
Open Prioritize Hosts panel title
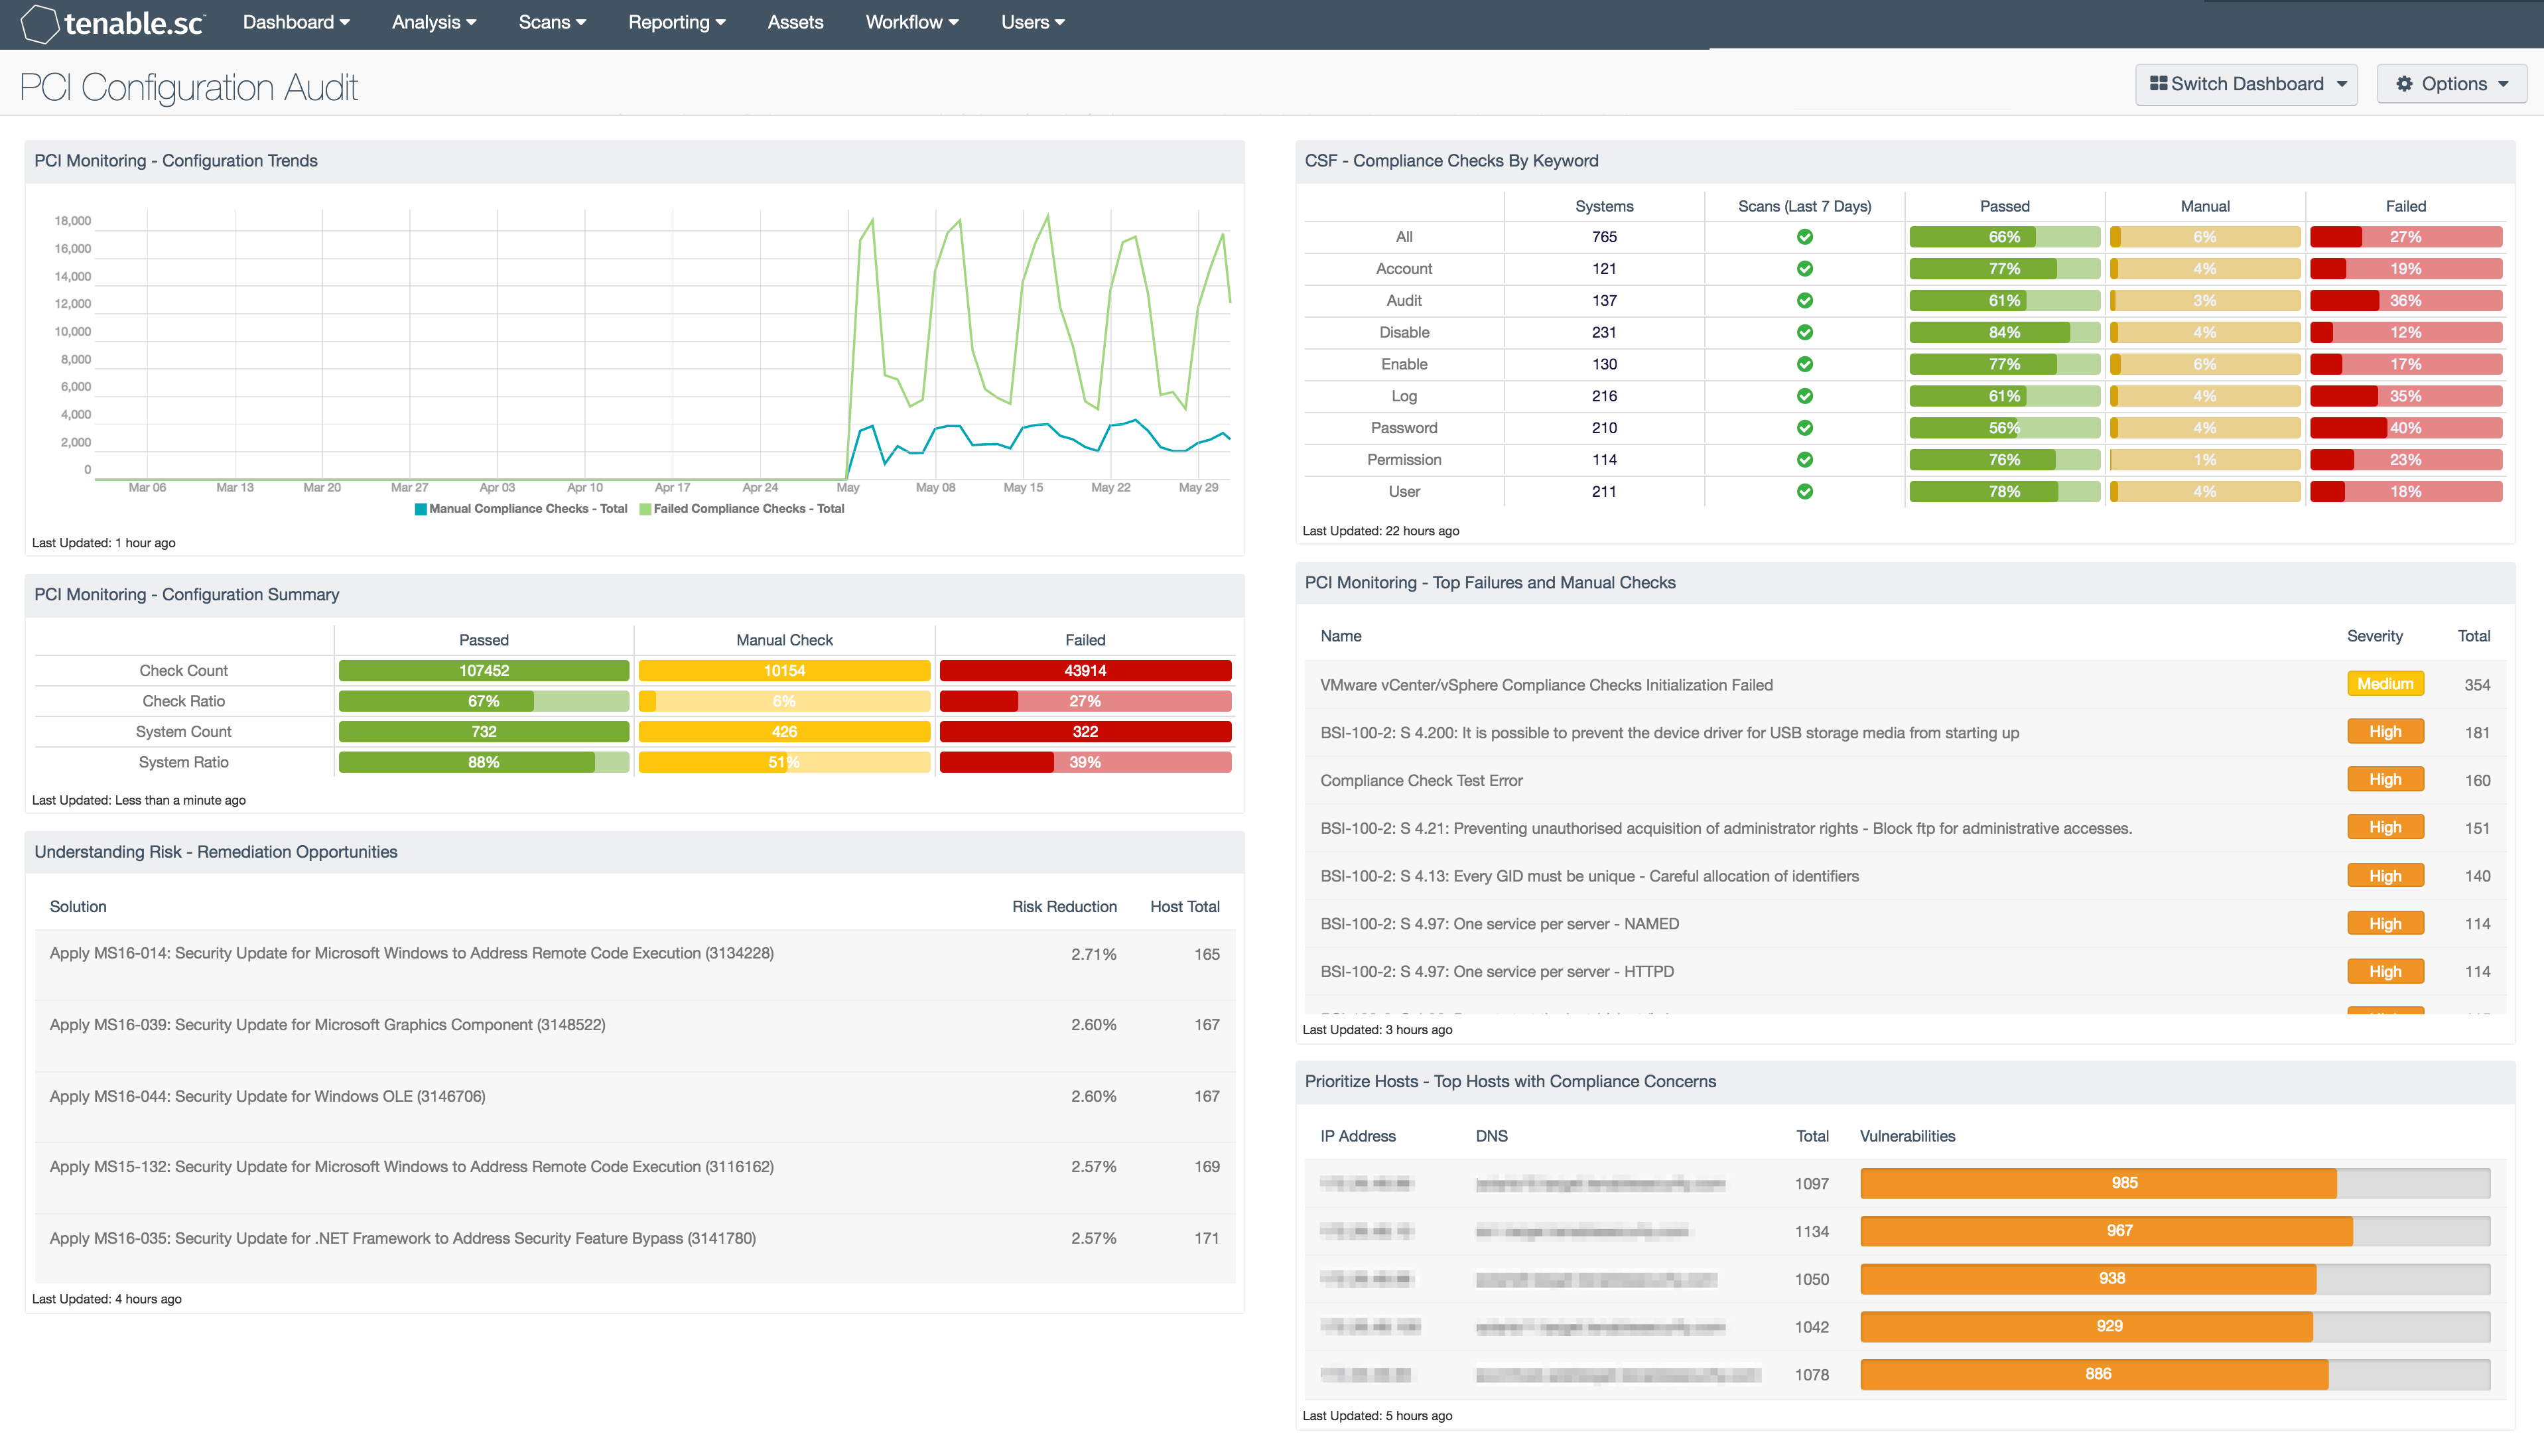[x=1510, y=1082]
